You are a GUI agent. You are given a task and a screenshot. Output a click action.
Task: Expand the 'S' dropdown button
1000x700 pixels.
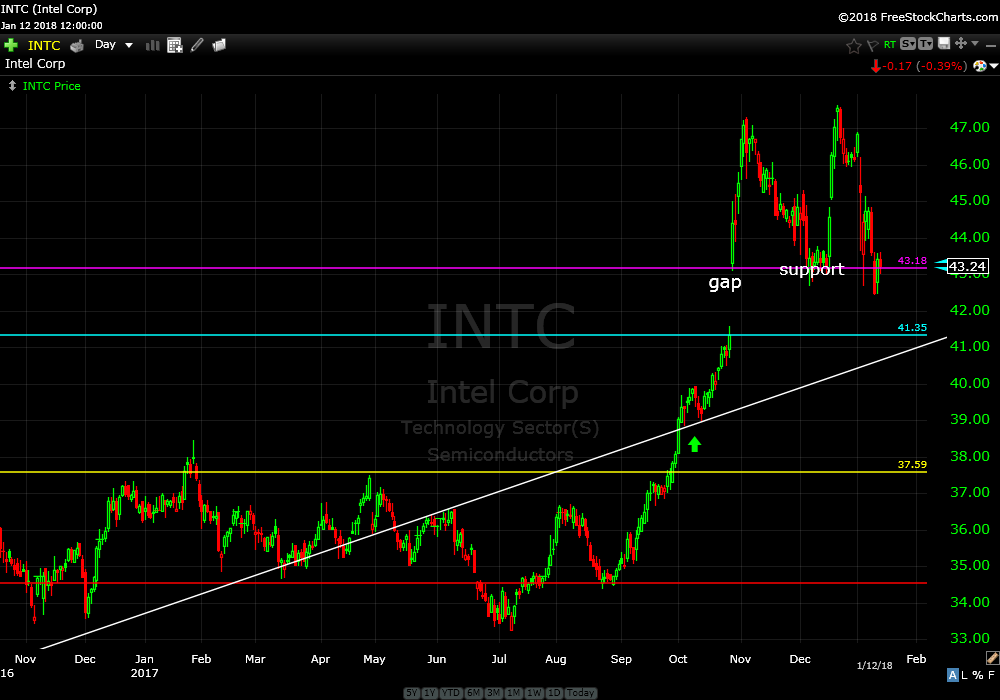tap(907, 44)
